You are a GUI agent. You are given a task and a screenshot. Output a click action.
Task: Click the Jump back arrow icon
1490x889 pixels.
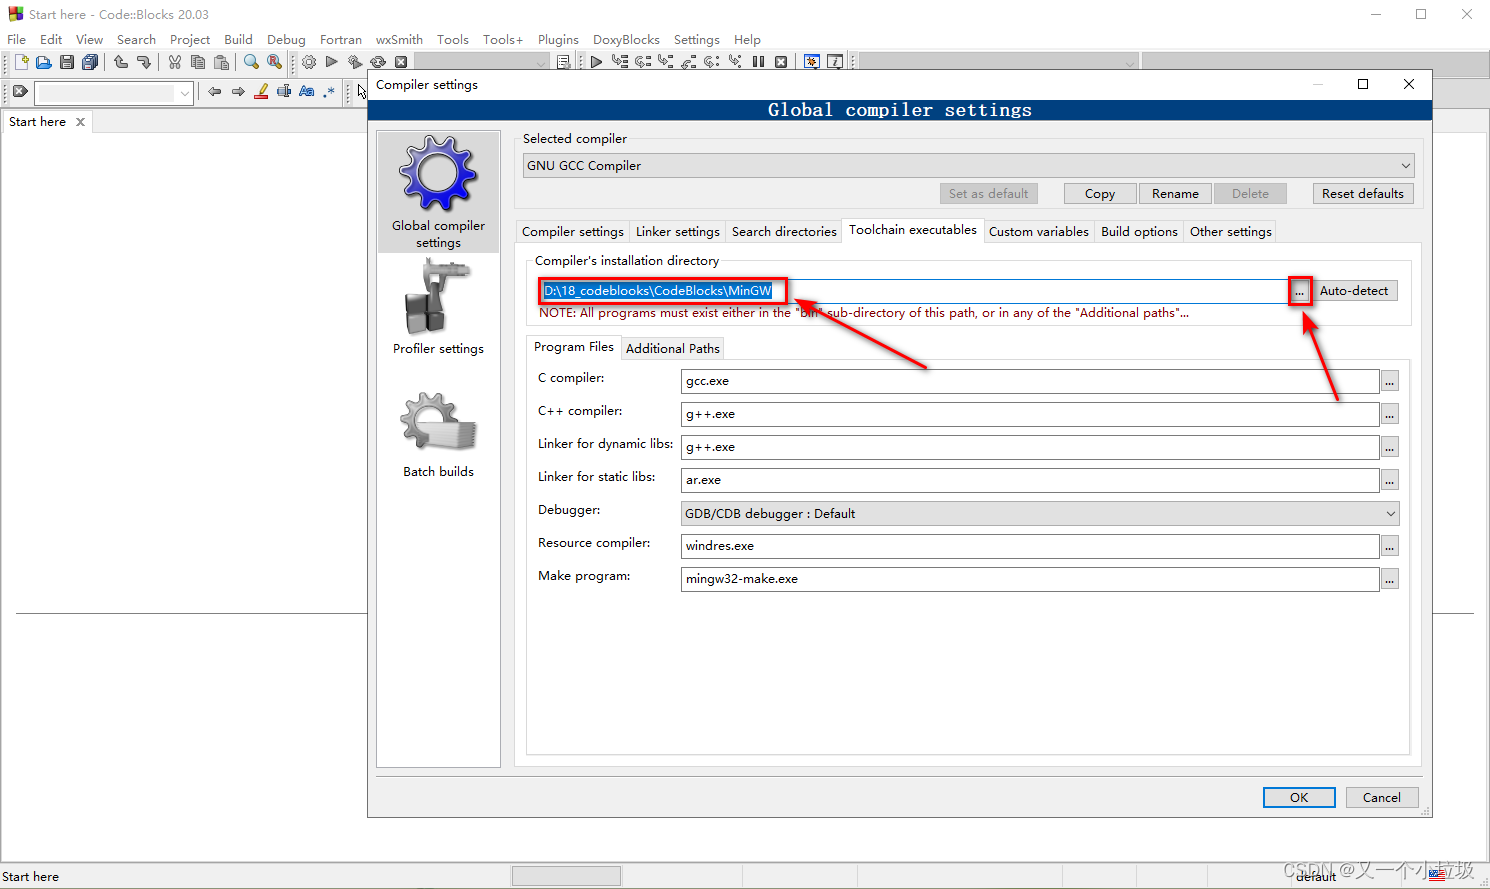(x=214, y=91)
